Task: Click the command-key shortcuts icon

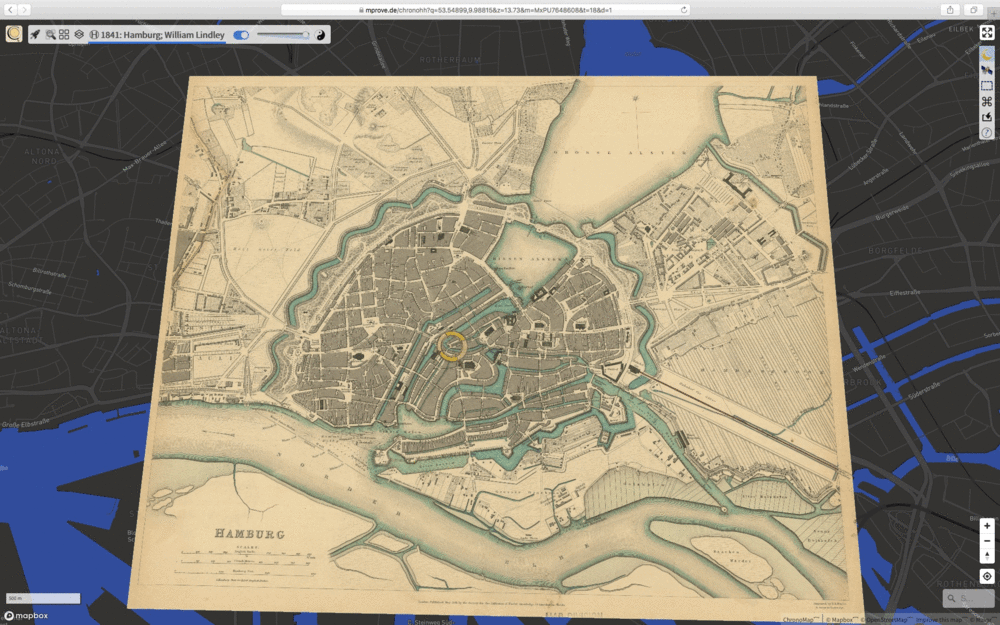Action: pos(987,101)
